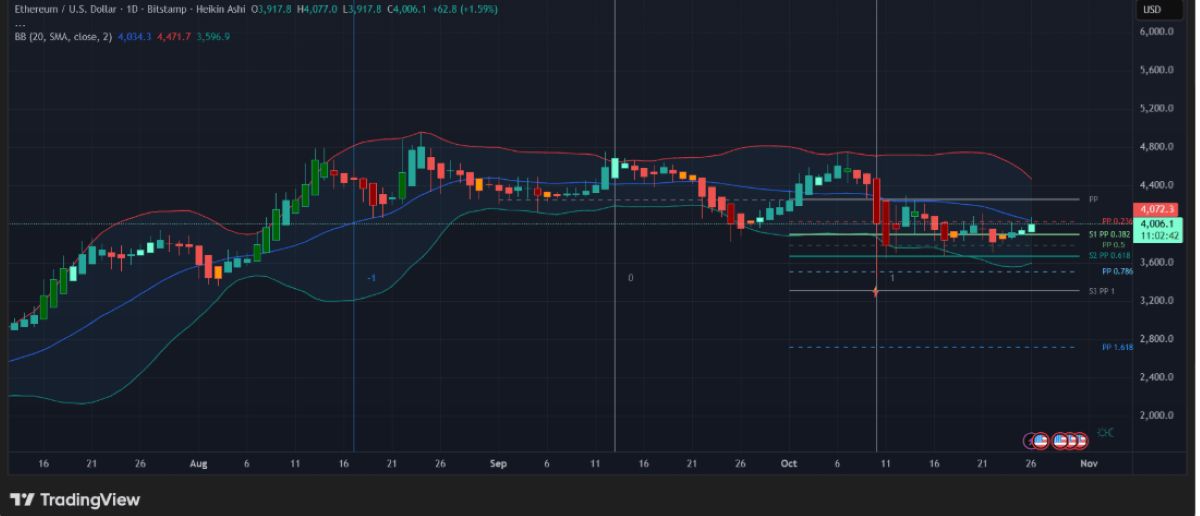
Task: Click the BB lower value 3,596.9
Action: 213,37
